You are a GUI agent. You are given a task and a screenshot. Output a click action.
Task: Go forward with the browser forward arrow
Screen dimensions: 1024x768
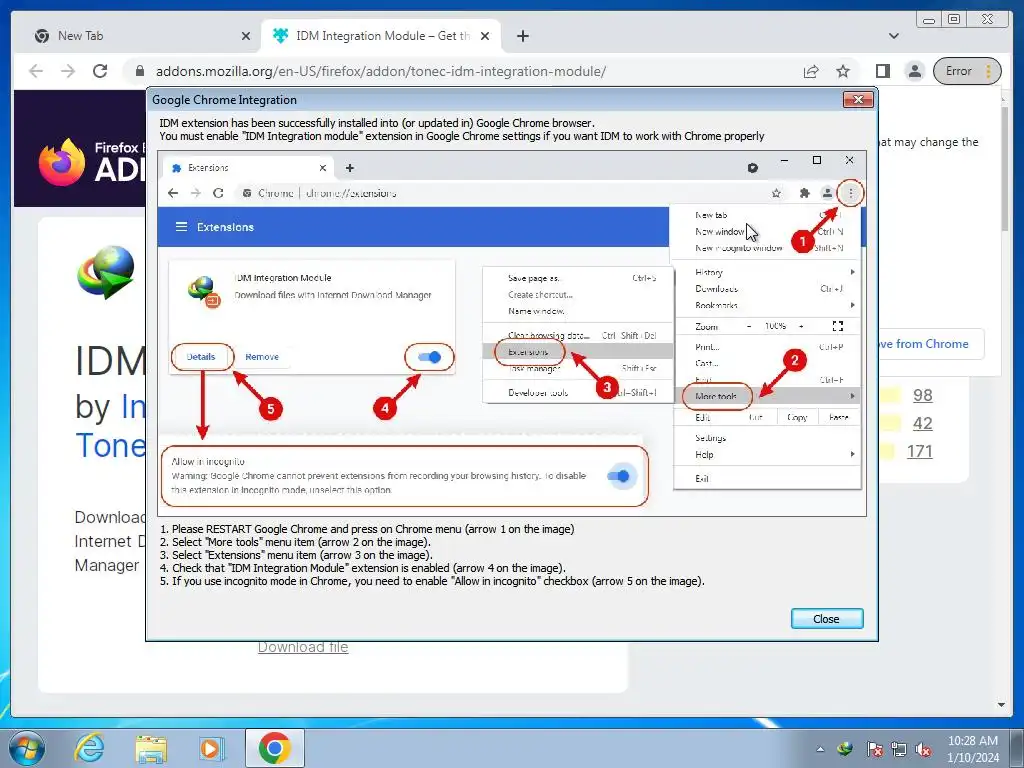tap(68, 71)
